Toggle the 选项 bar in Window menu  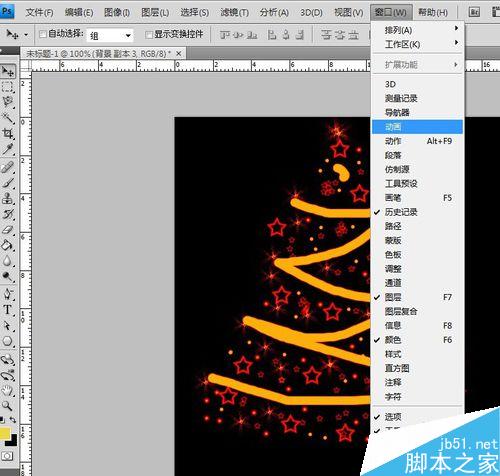(x=417, y=417)
